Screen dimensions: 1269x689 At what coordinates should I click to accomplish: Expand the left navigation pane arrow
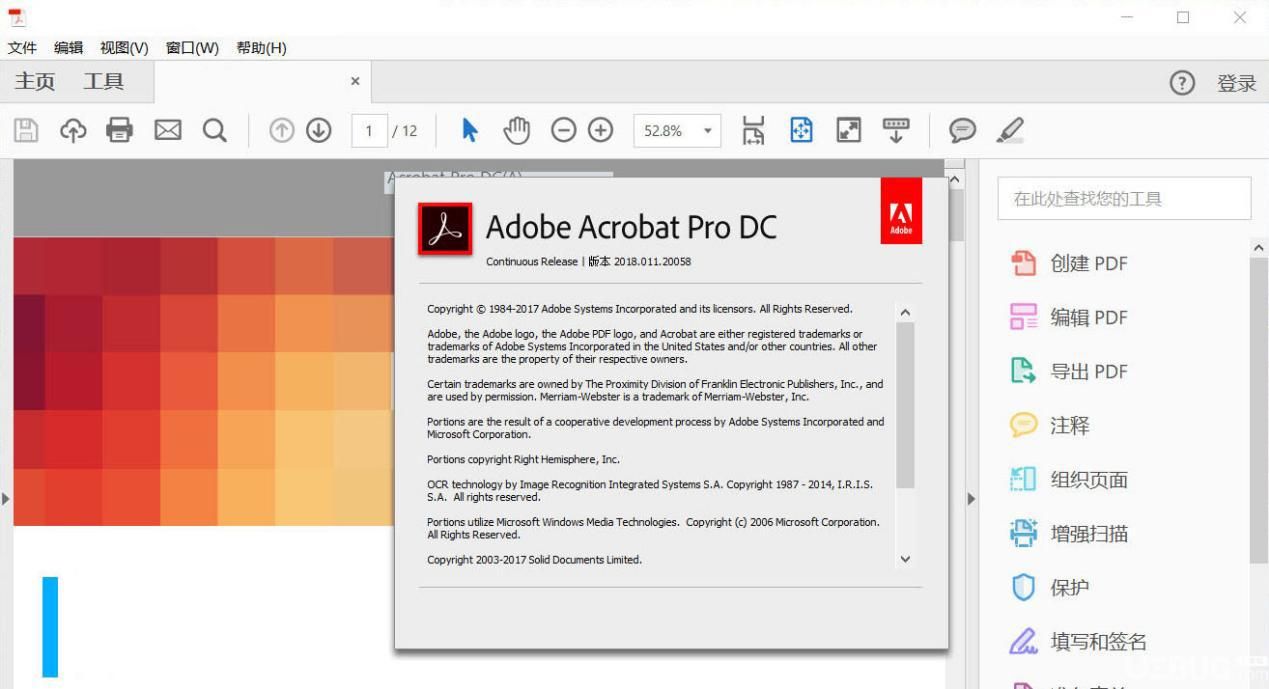tap(6, 497)
